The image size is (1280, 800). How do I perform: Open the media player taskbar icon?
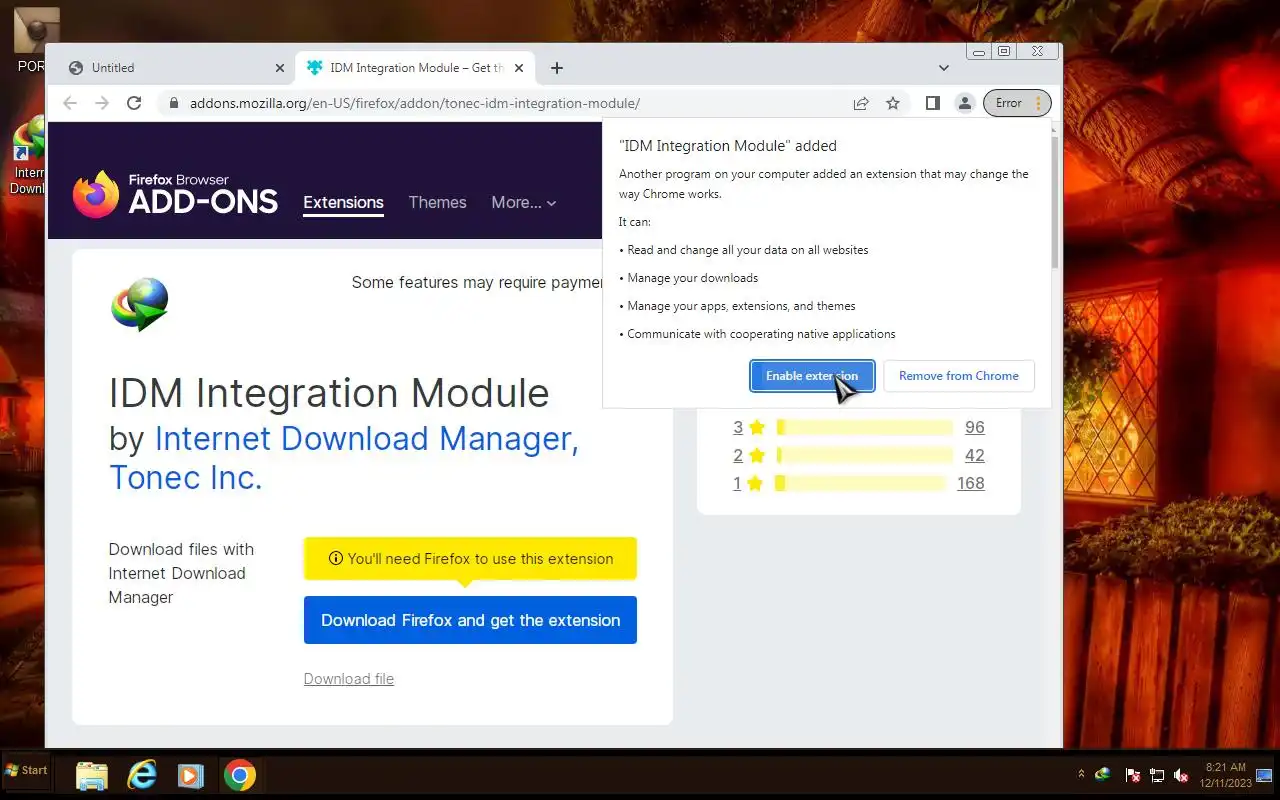coord(190,775)
